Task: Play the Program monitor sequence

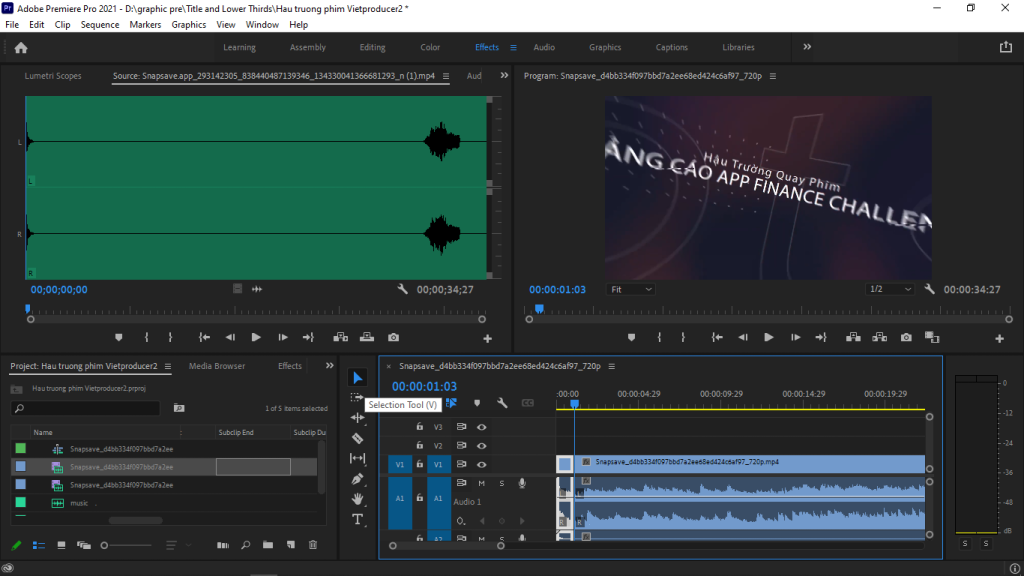Action: click(x=769, y=338)
